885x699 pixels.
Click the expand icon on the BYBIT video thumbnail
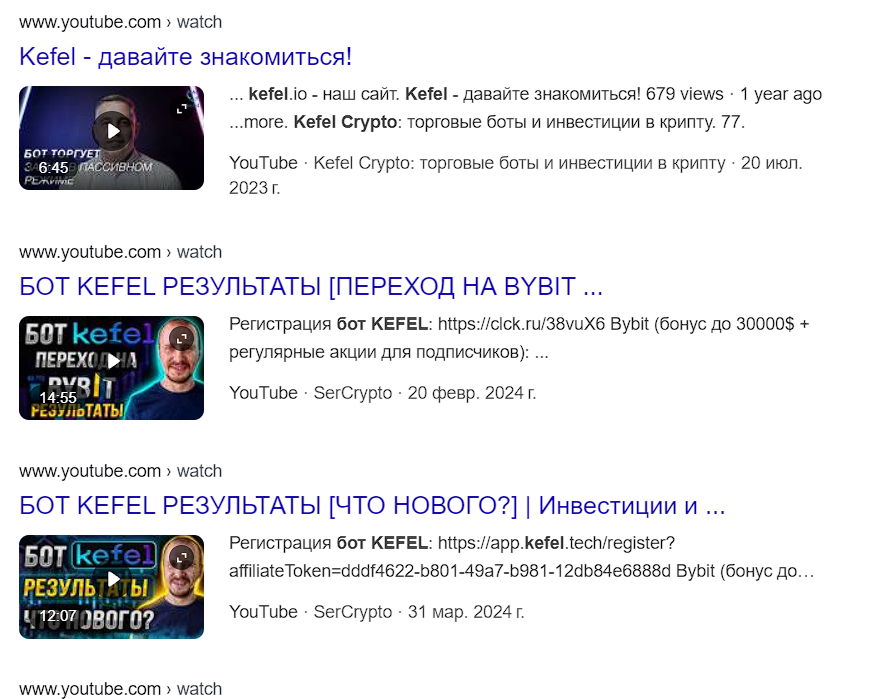[181, 339]
